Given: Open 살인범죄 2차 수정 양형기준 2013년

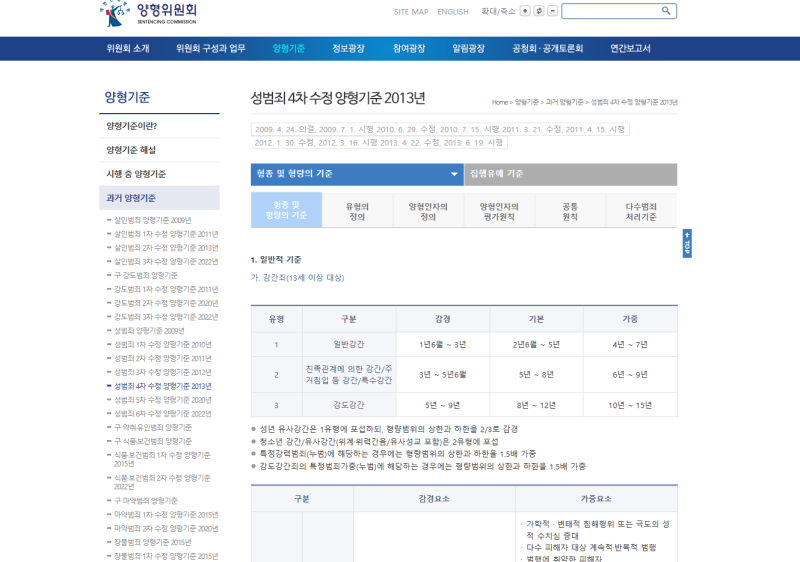Looking at the screenshot, I should (x=166, y=248).
